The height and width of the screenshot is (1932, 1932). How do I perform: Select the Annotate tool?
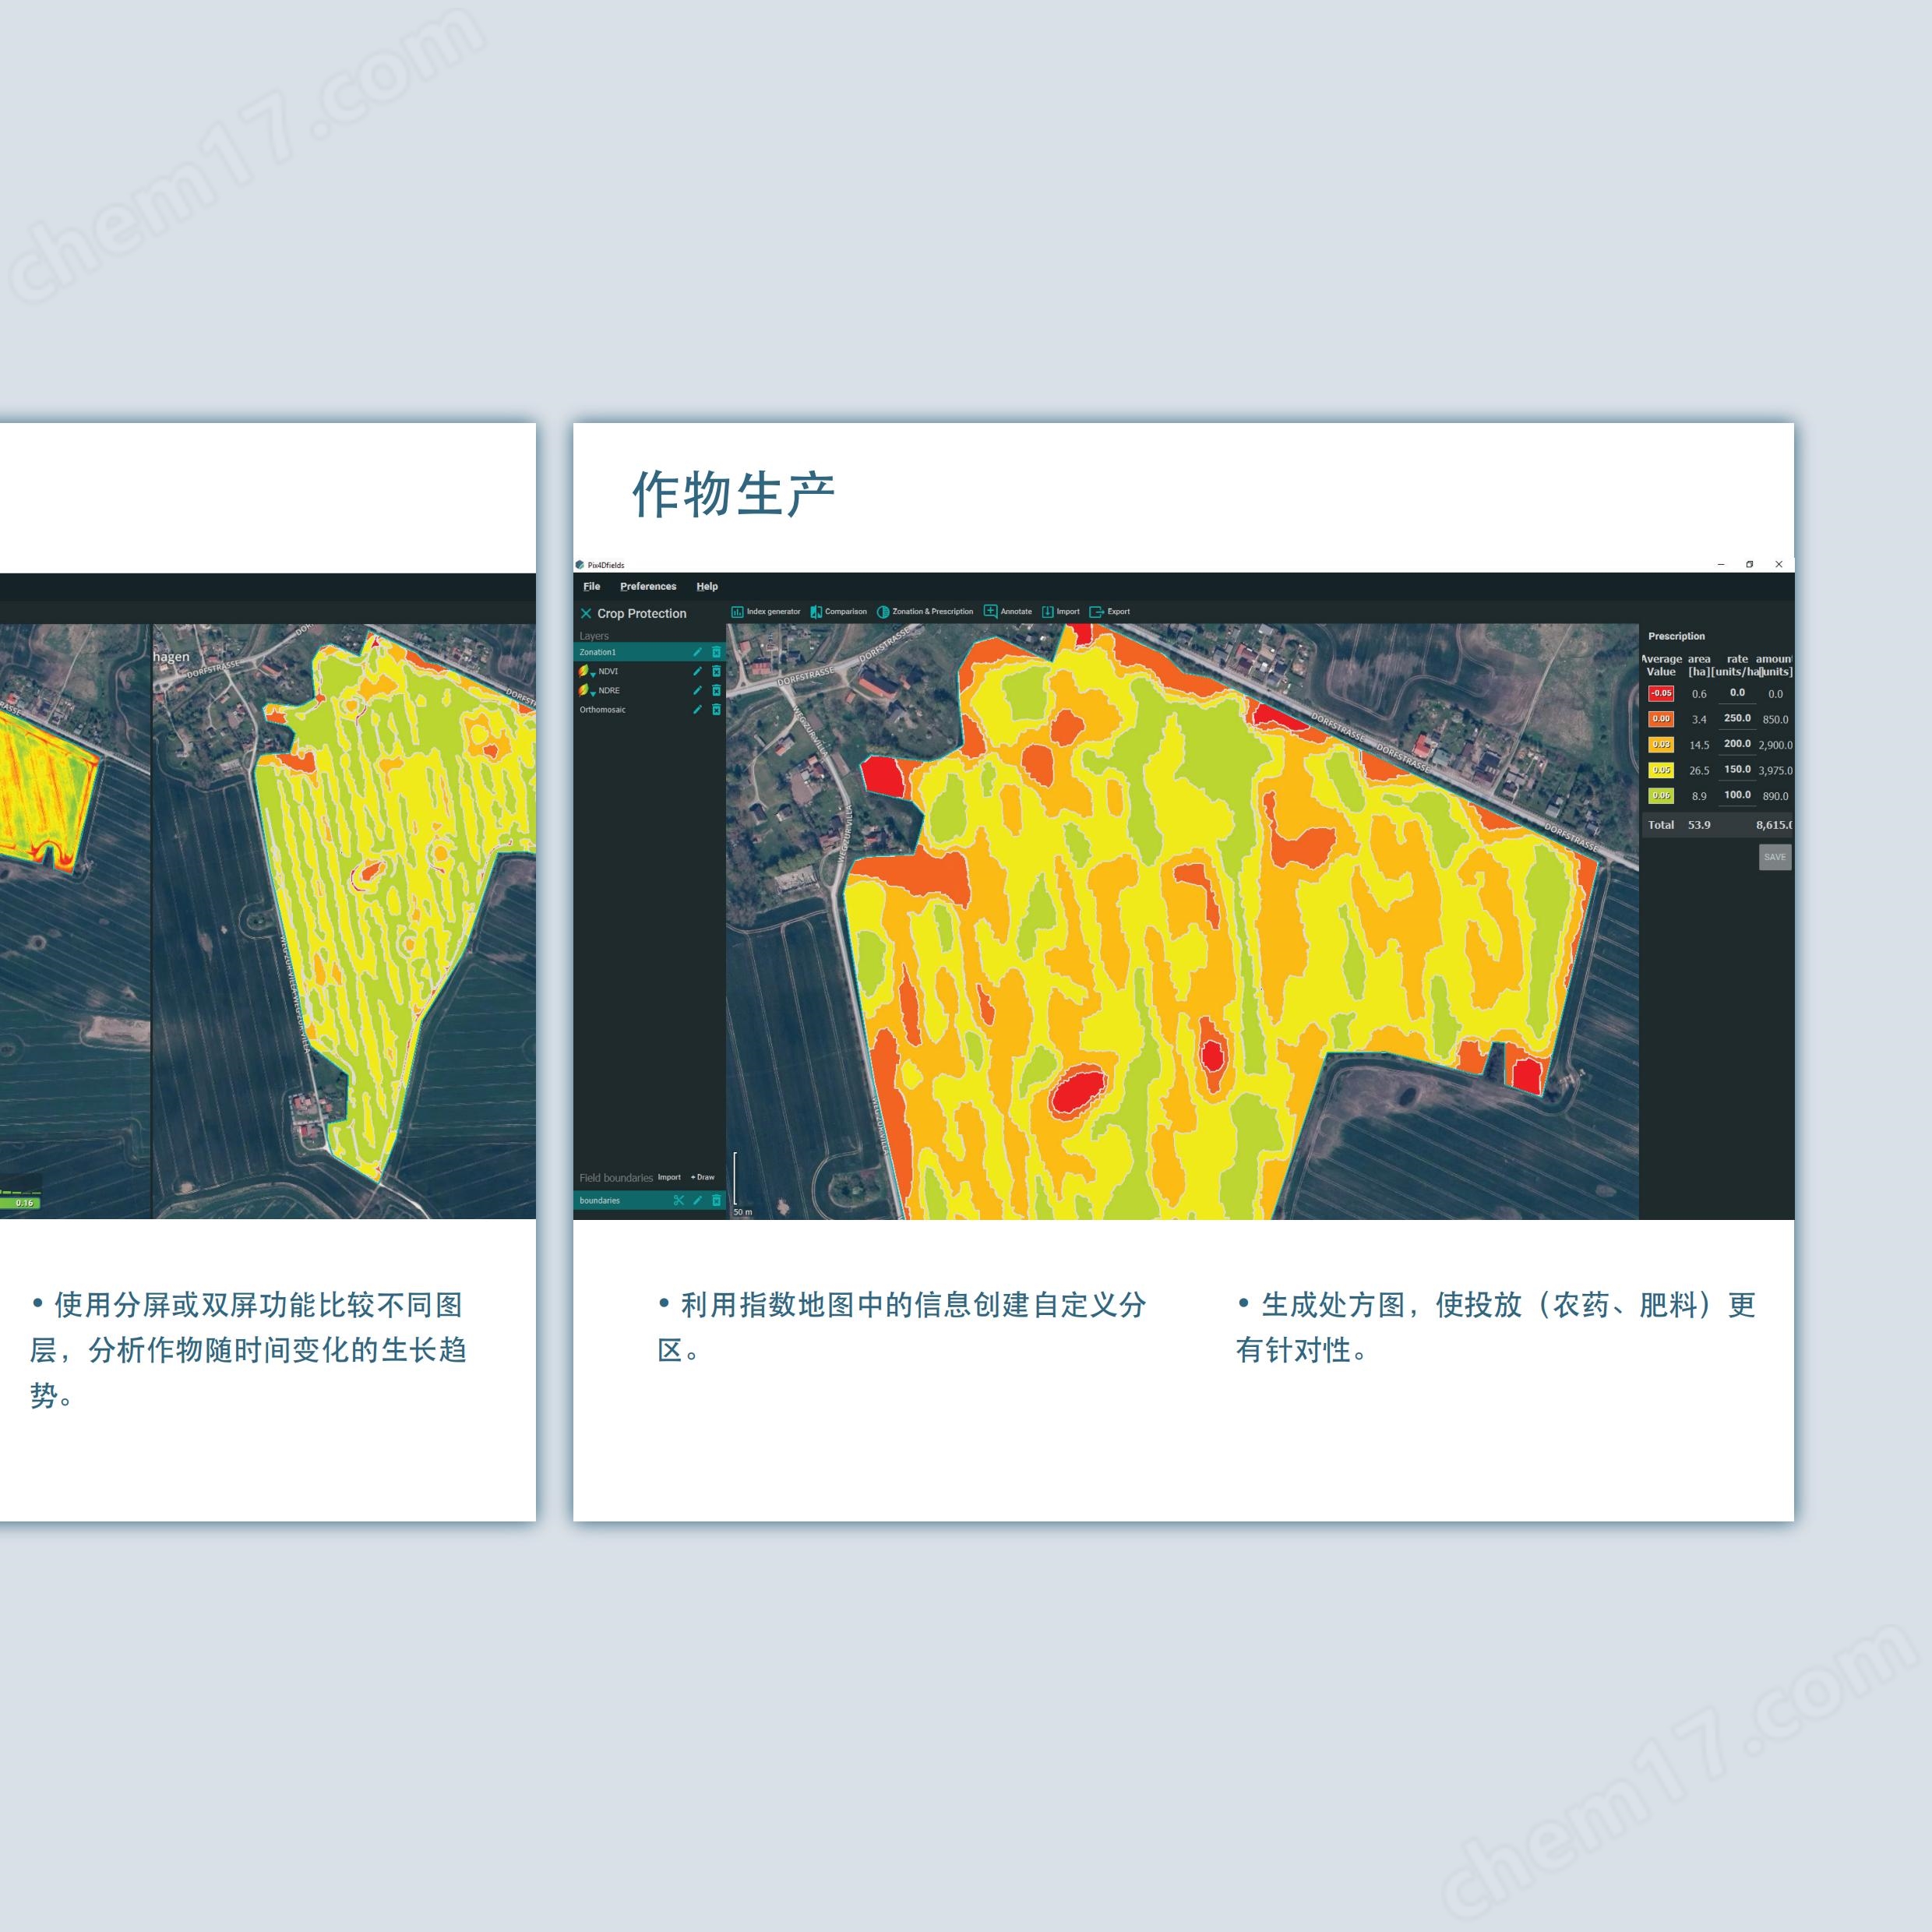tap(1008, 611)
